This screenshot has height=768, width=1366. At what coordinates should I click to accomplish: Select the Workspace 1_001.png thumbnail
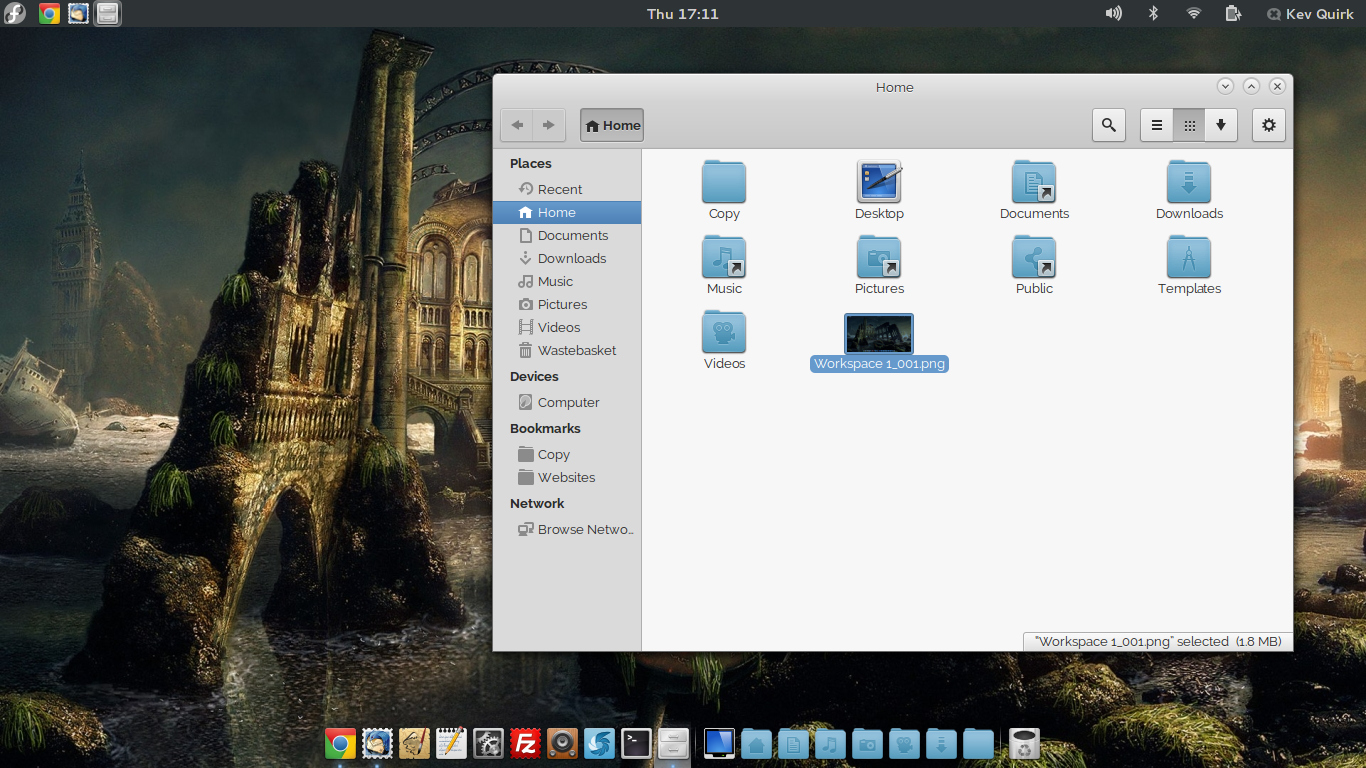tap(879, 334)
